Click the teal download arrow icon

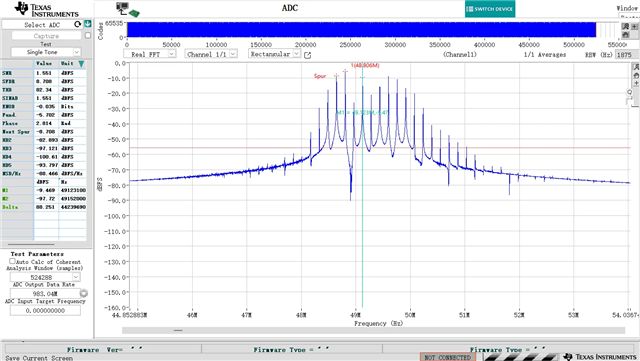[x=88, y=24]
